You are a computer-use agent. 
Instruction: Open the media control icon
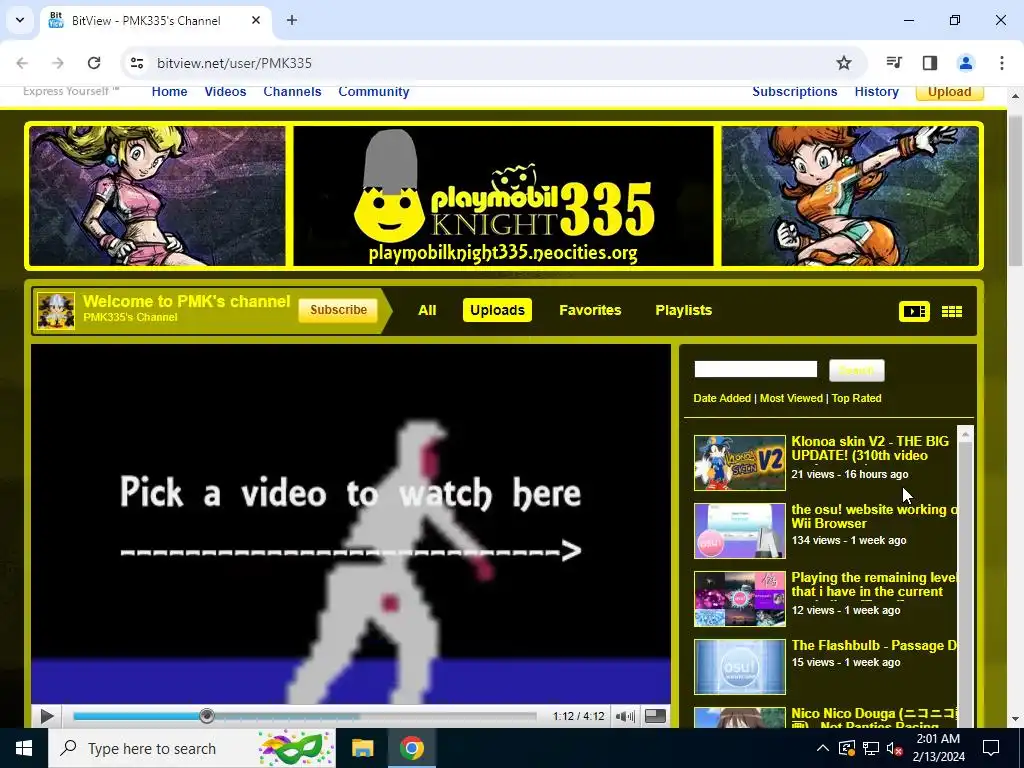(894, 63)
